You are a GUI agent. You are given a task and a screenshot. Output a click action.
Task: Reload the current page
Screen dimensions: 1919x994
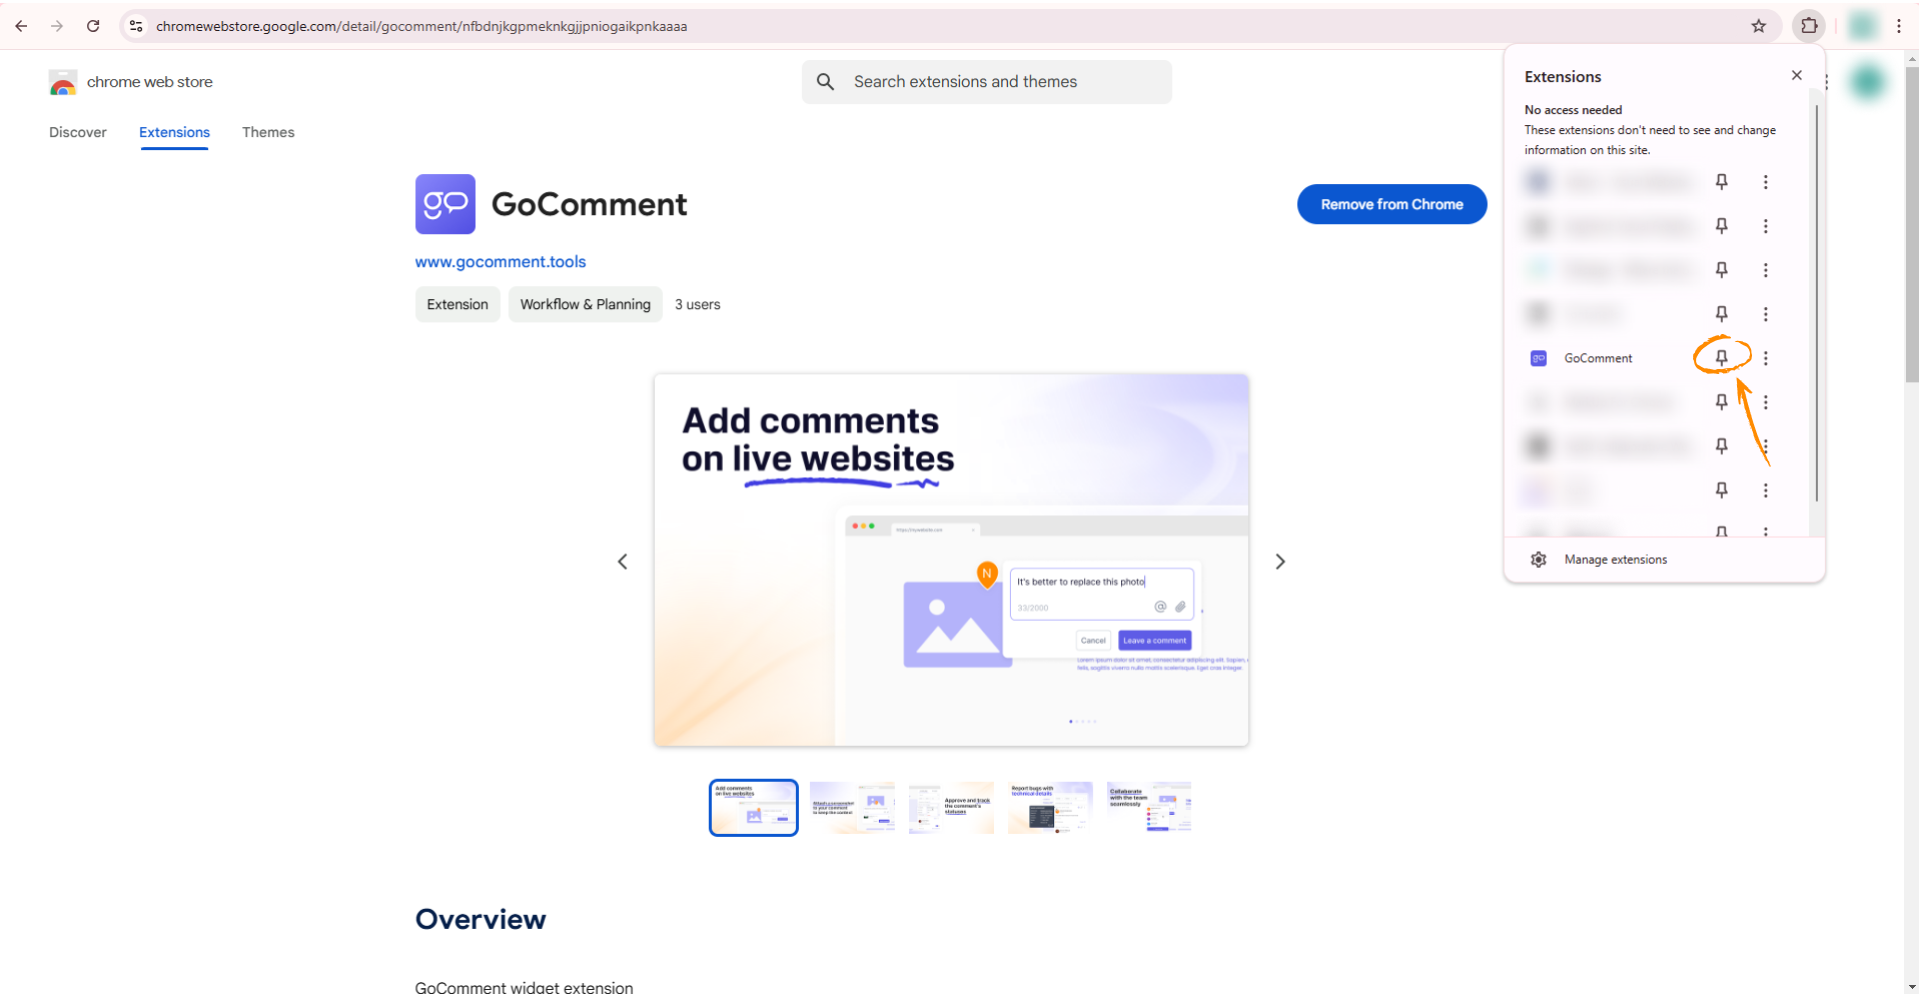point(93,26)
